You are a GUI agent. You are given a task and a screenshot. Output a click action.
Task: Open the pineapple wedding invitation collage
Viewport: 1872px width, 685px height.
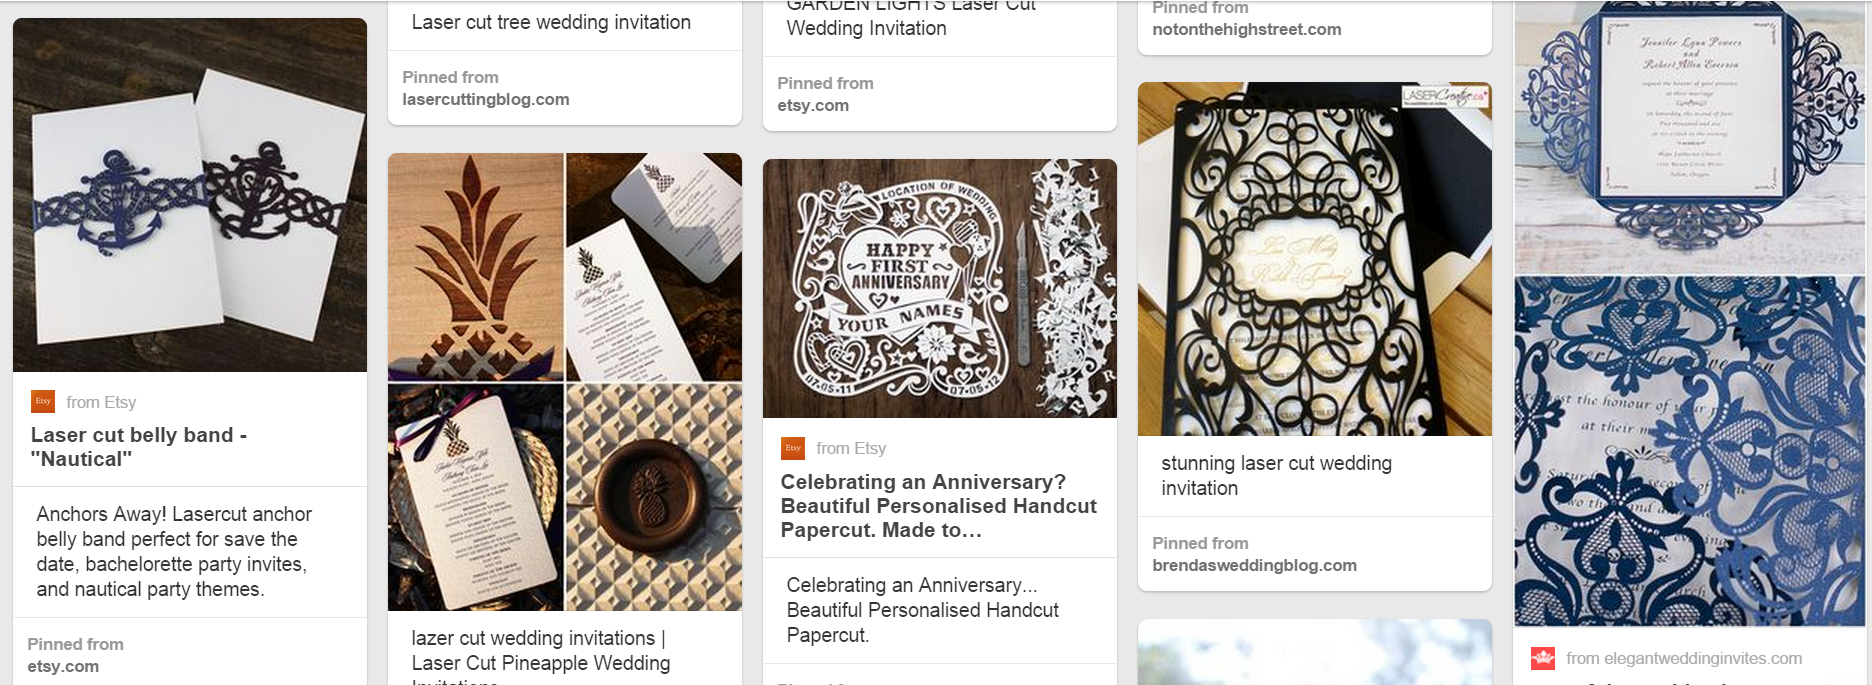[565, 381]
